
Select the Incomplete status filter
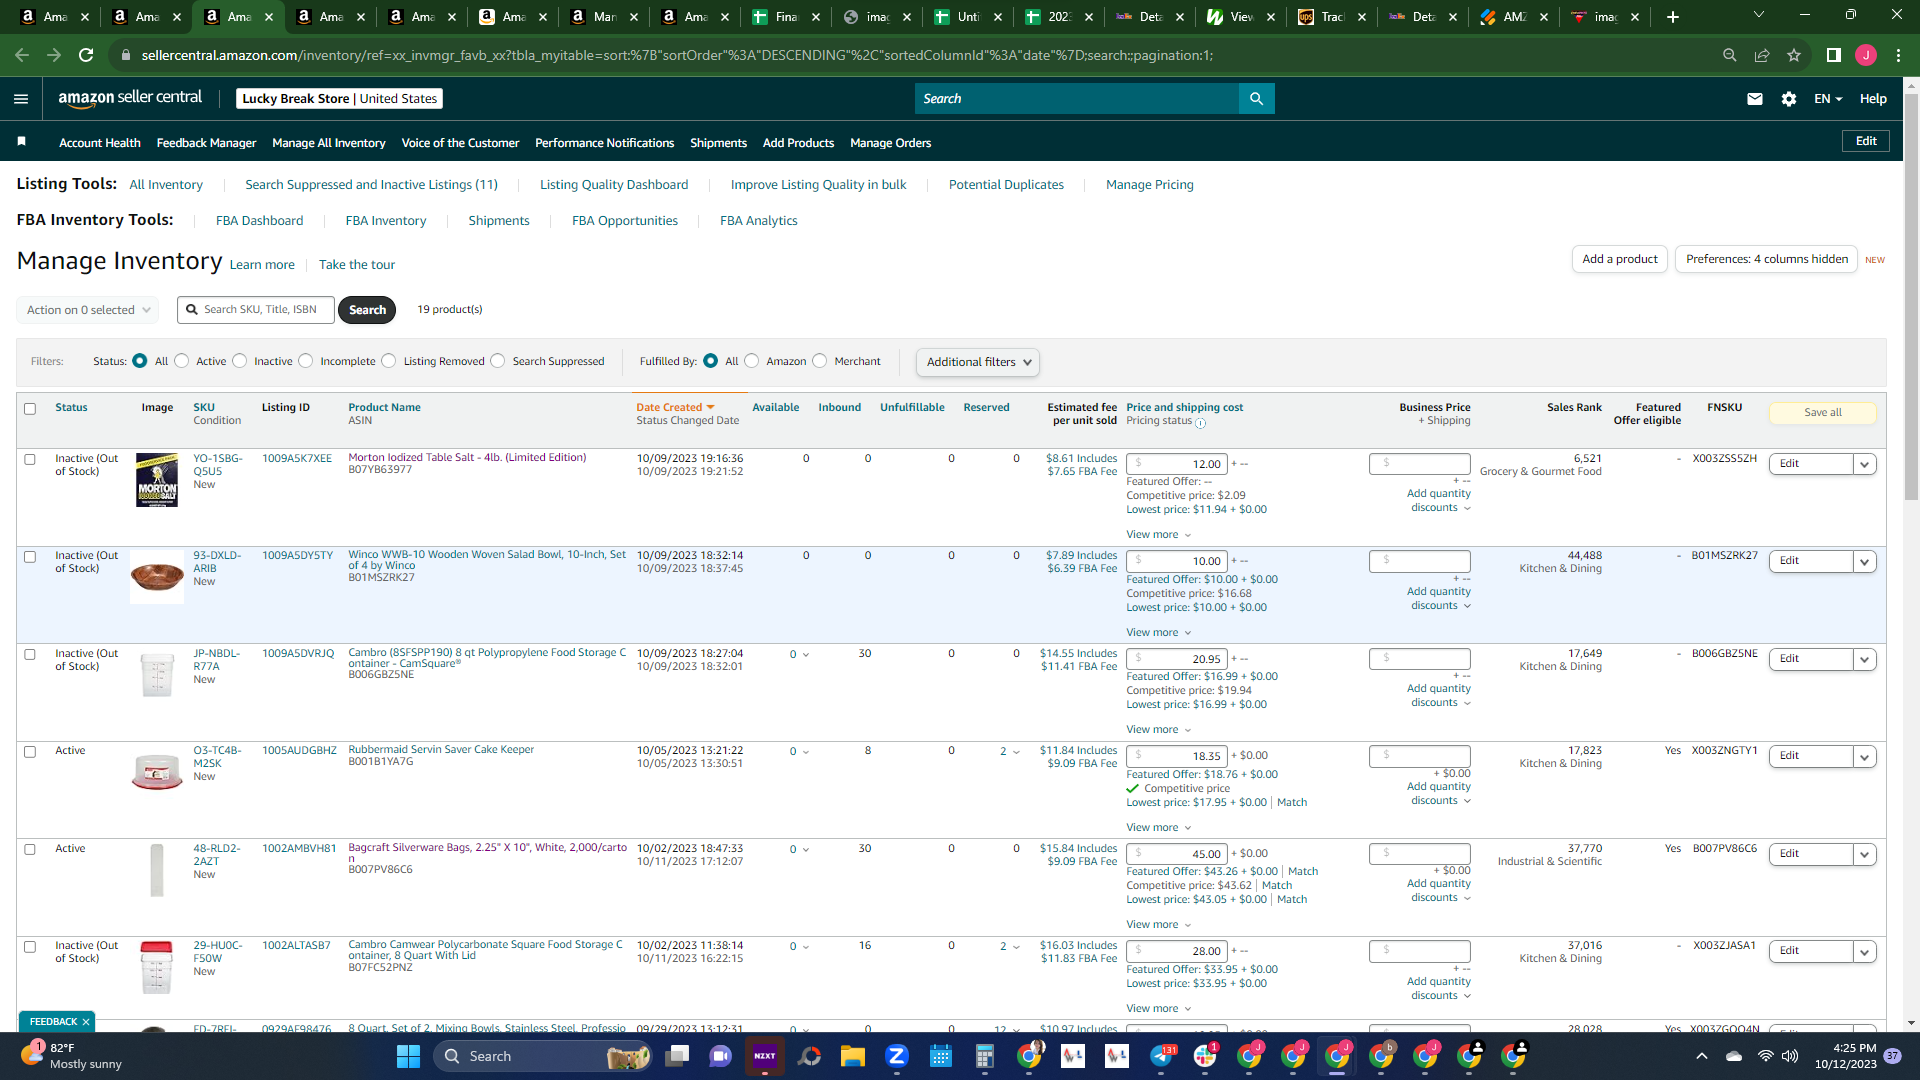(x=306, y=361)
